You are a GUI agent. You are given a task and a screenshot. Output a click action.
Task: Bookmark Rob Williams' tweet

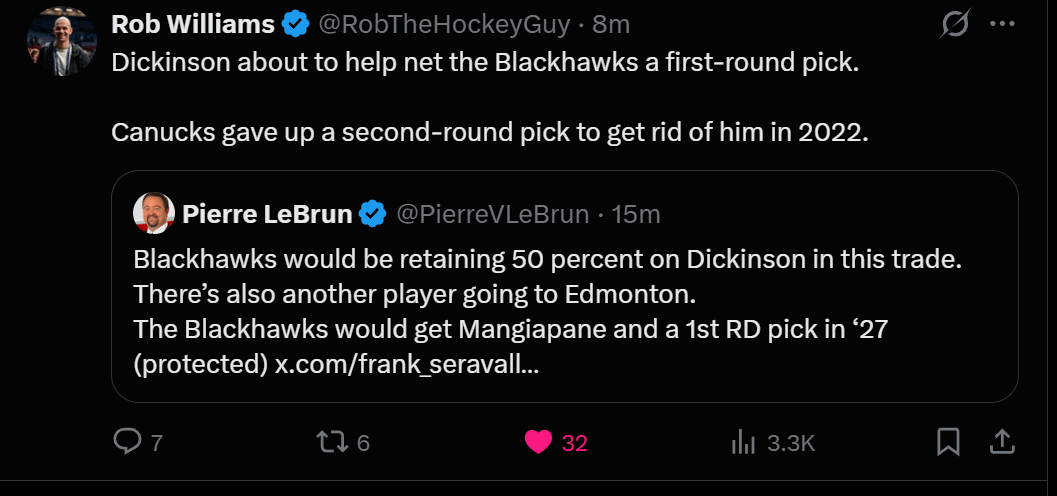[x=948, y=441]
